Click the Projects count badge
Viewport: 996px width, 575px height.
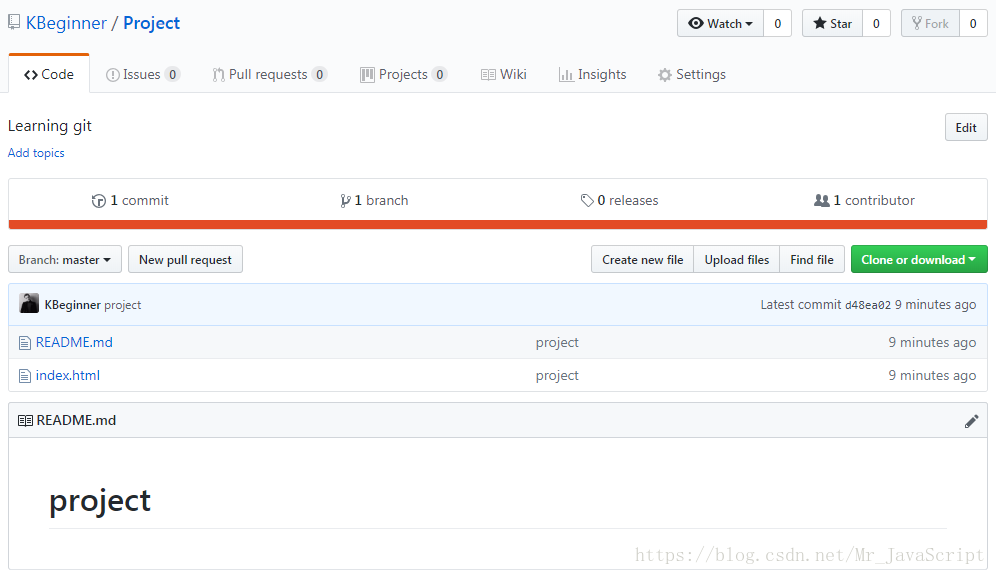(x=440, y=74)
